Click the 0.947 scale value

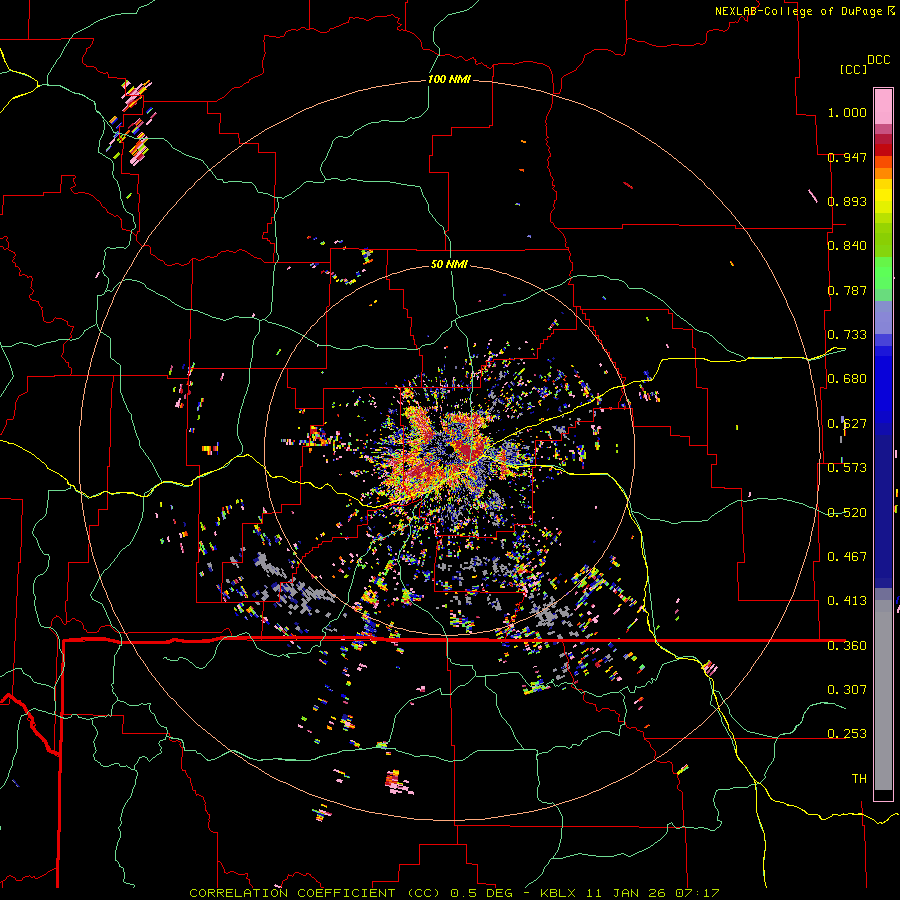tap(847, 157)
